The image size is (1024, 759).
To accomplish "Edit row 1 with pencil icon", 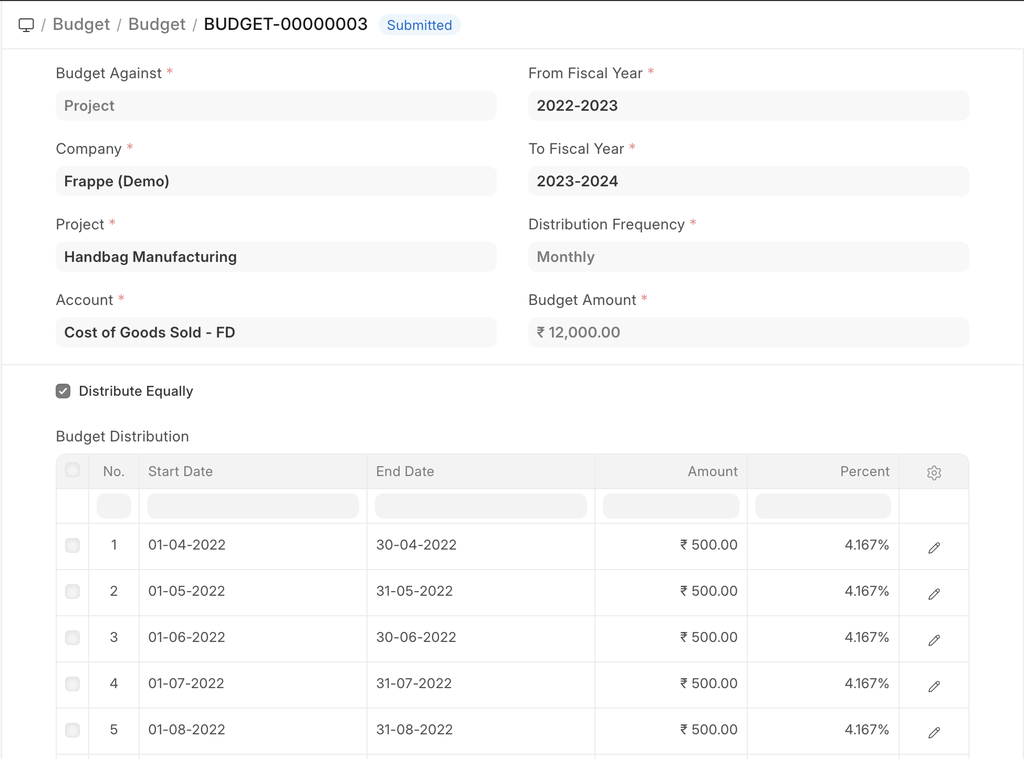I will pyautogui.click(x=934, y=547).
